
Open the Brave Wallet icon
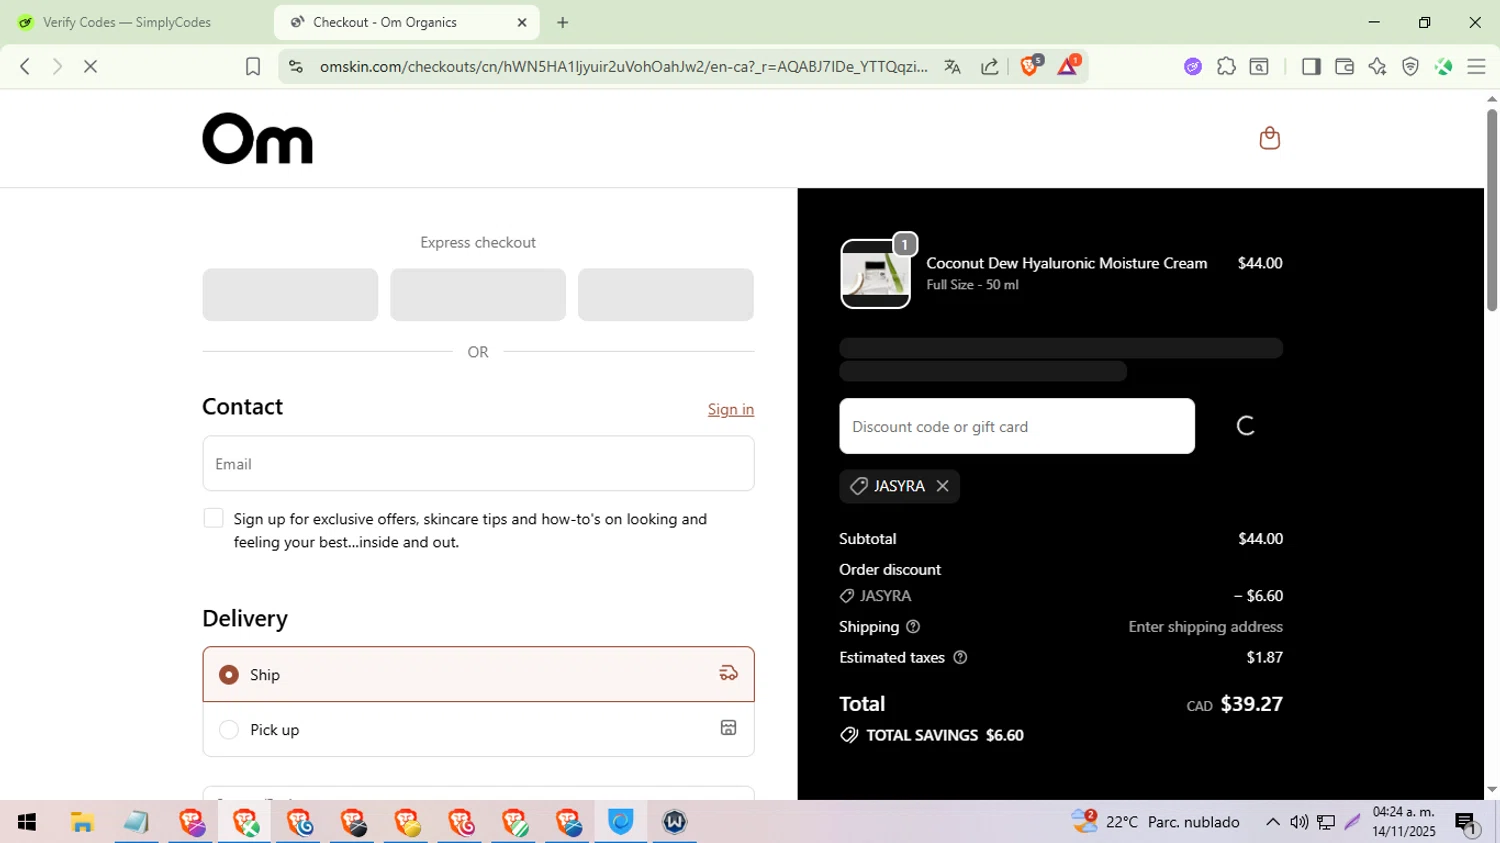click(1344, 66)
